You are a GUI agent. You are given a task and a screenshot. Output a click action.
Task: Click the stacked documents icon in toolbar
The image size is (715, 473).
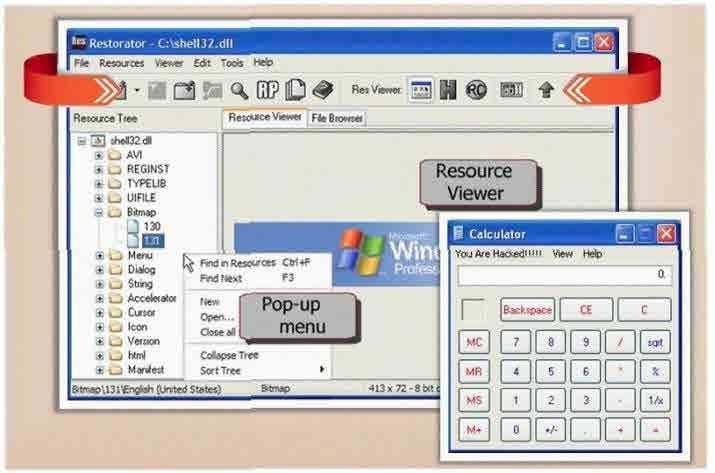[295, 90]
